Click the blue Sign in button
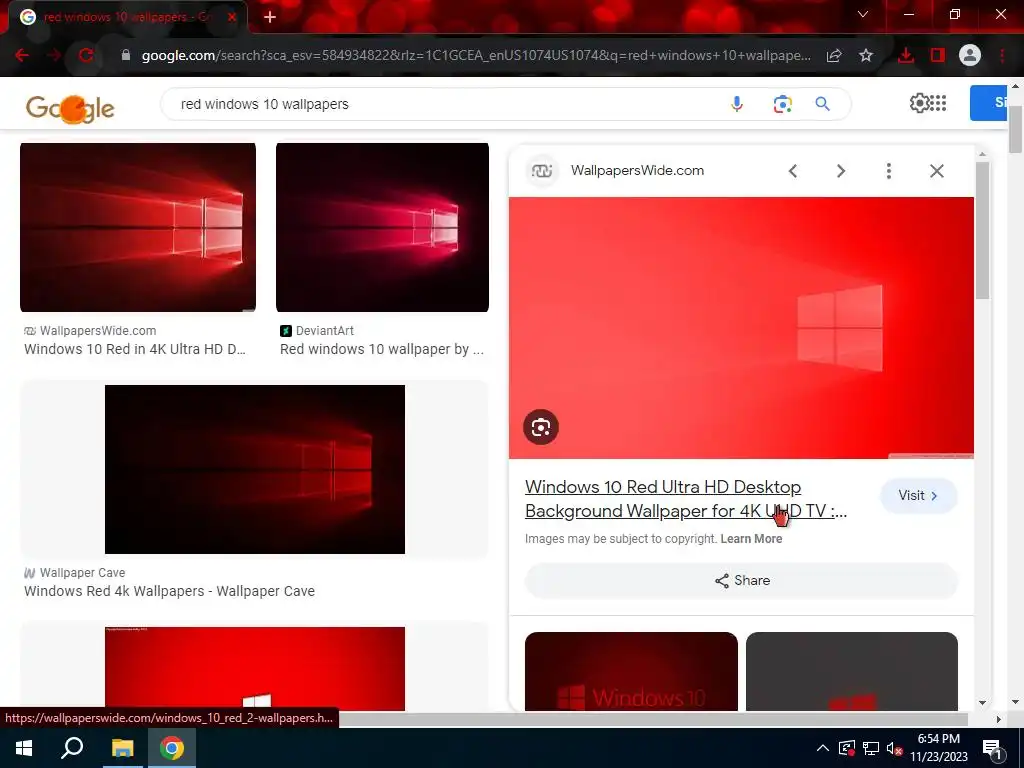The height and width of the screenshot is (768, 1024). [x=989, y=103]
